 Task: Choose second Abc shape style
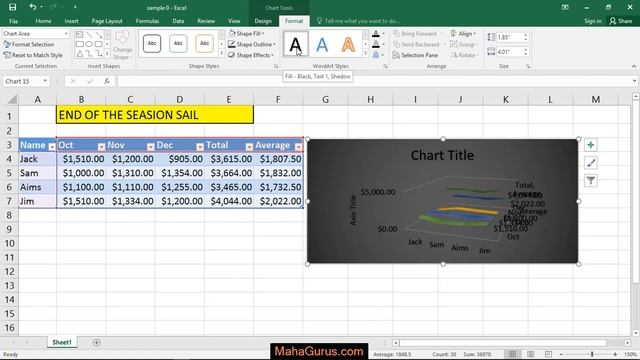click(x=178, y=43)
